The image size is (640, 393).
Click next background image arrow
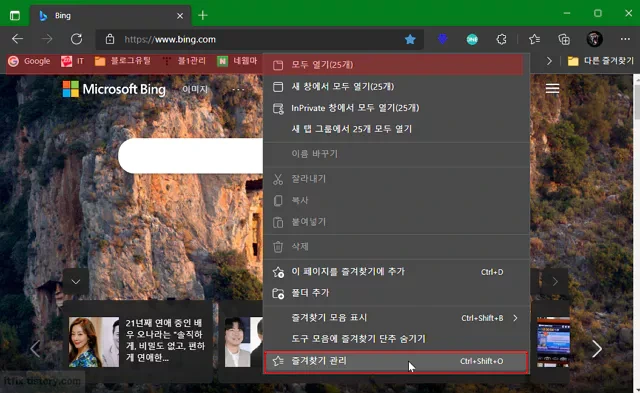point(555,282)
